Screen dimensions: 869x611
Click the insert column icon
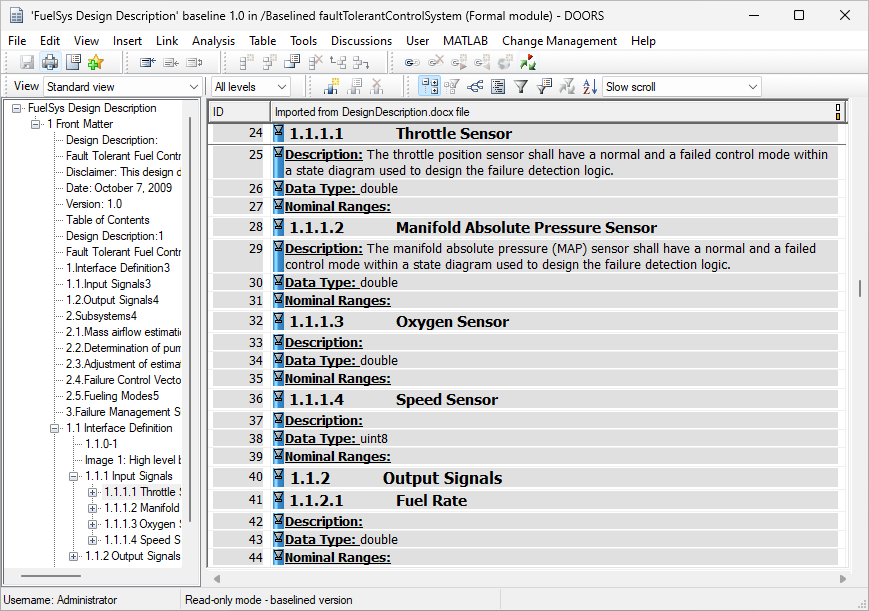coord(331,86)
